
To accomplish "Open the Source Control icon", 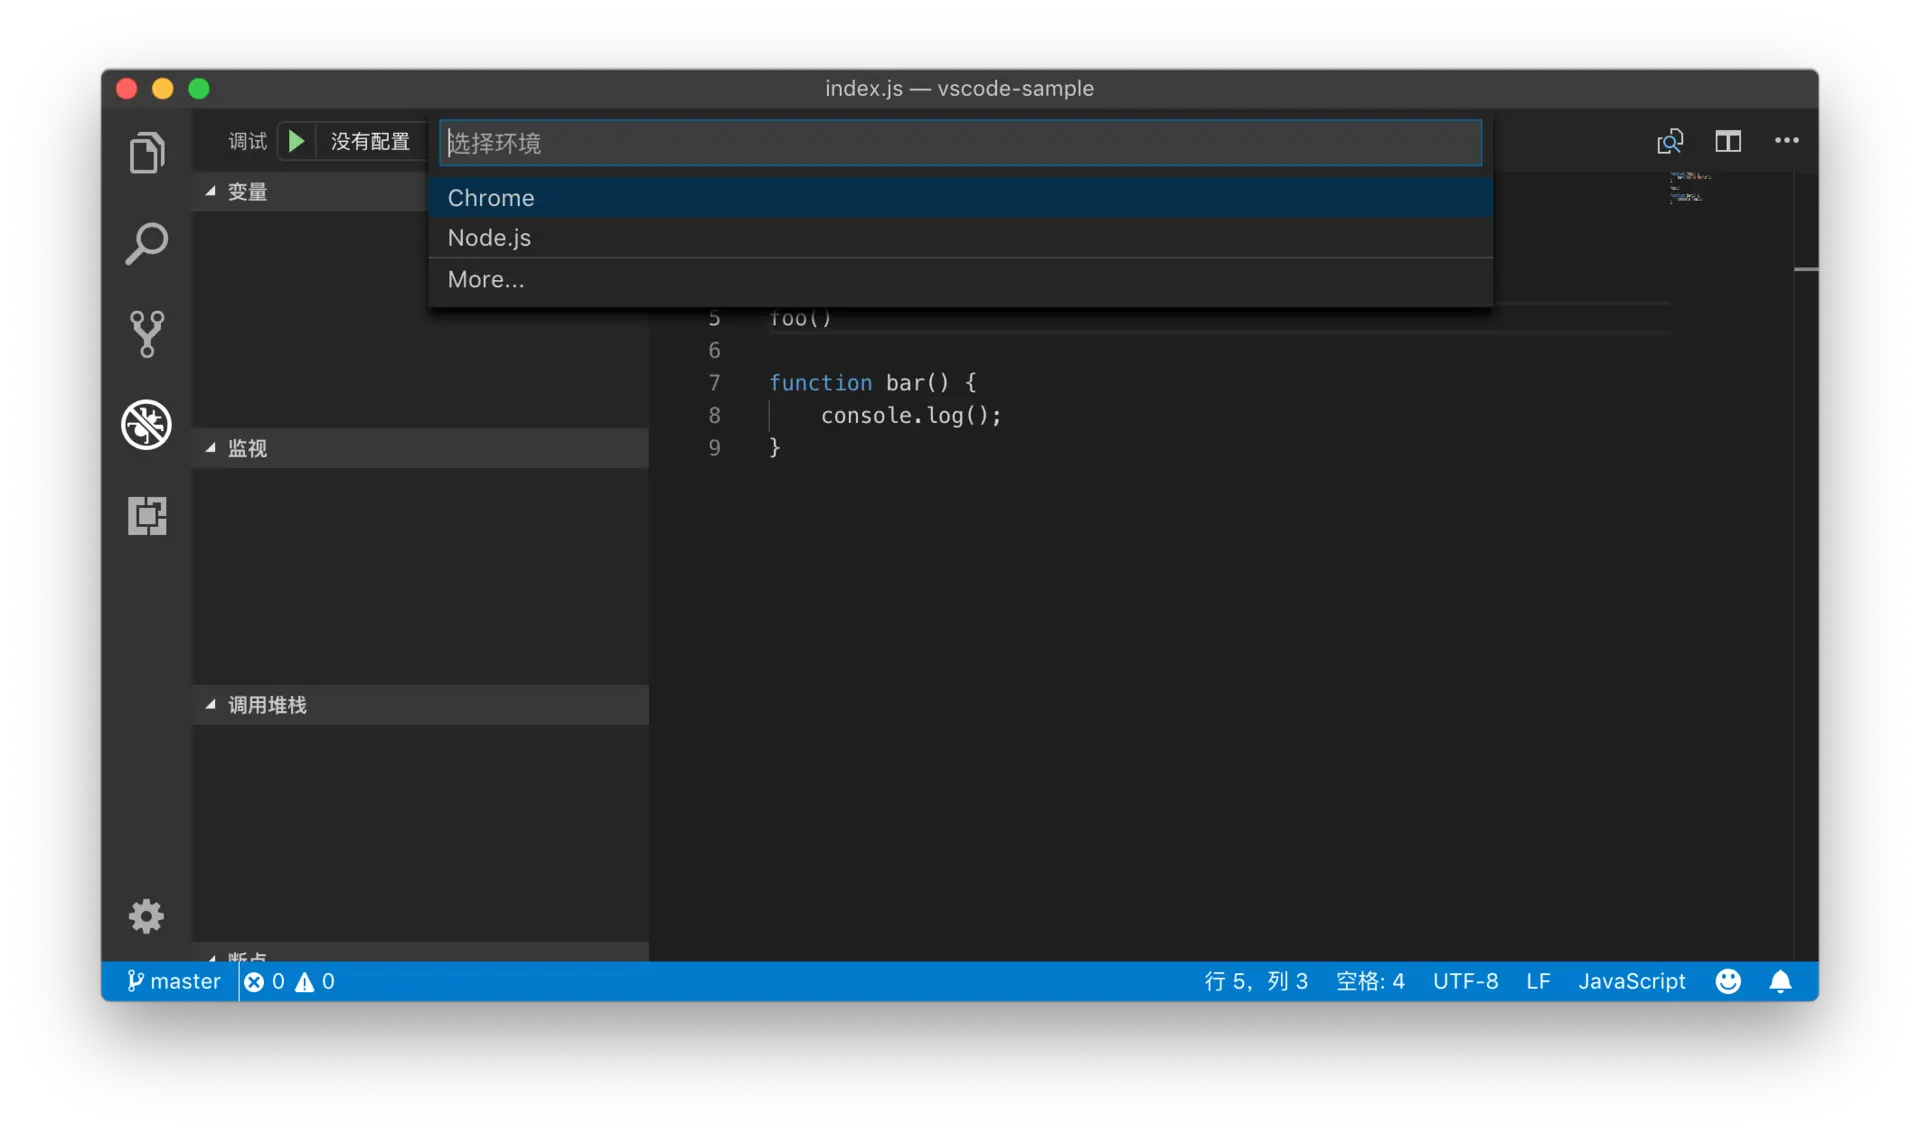I will pyautogui.click(x=147, y=333).
